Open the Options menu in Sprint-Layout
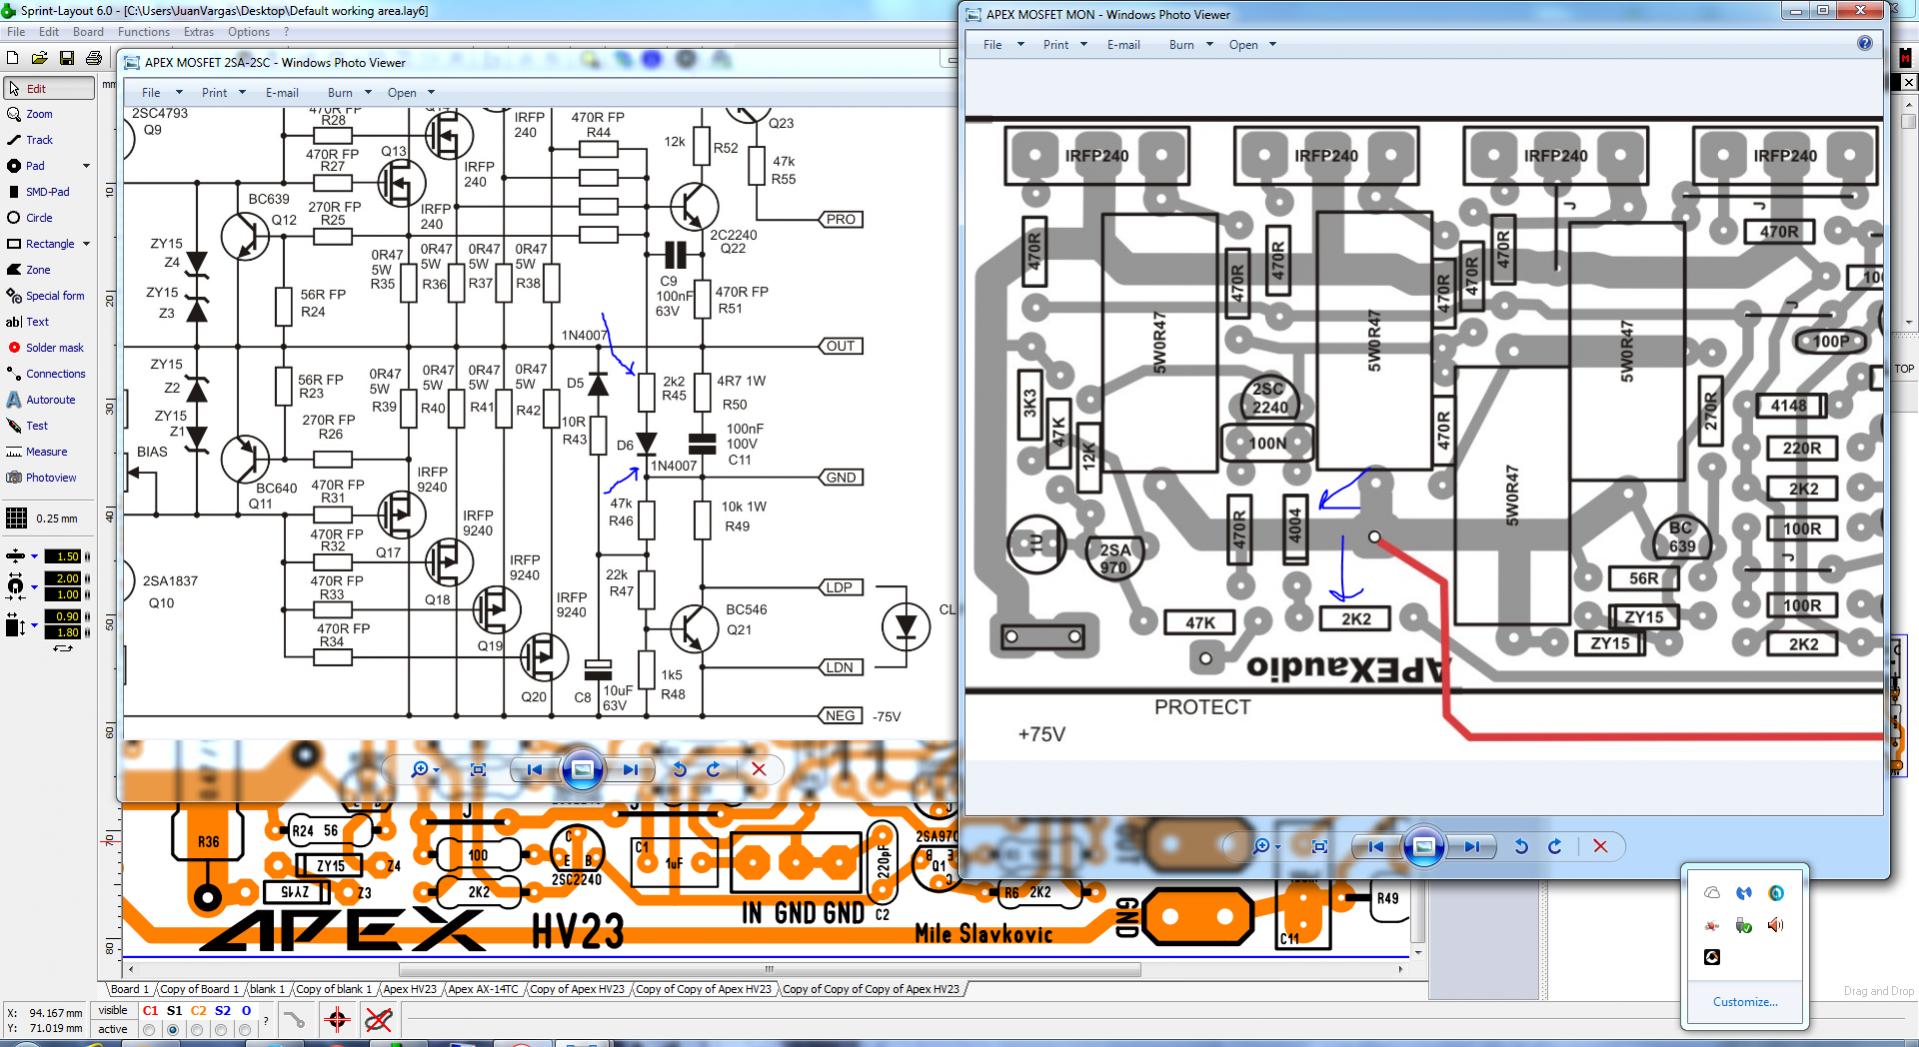This screenshot has height=1047, width=1919. click(x=249, y=32)
